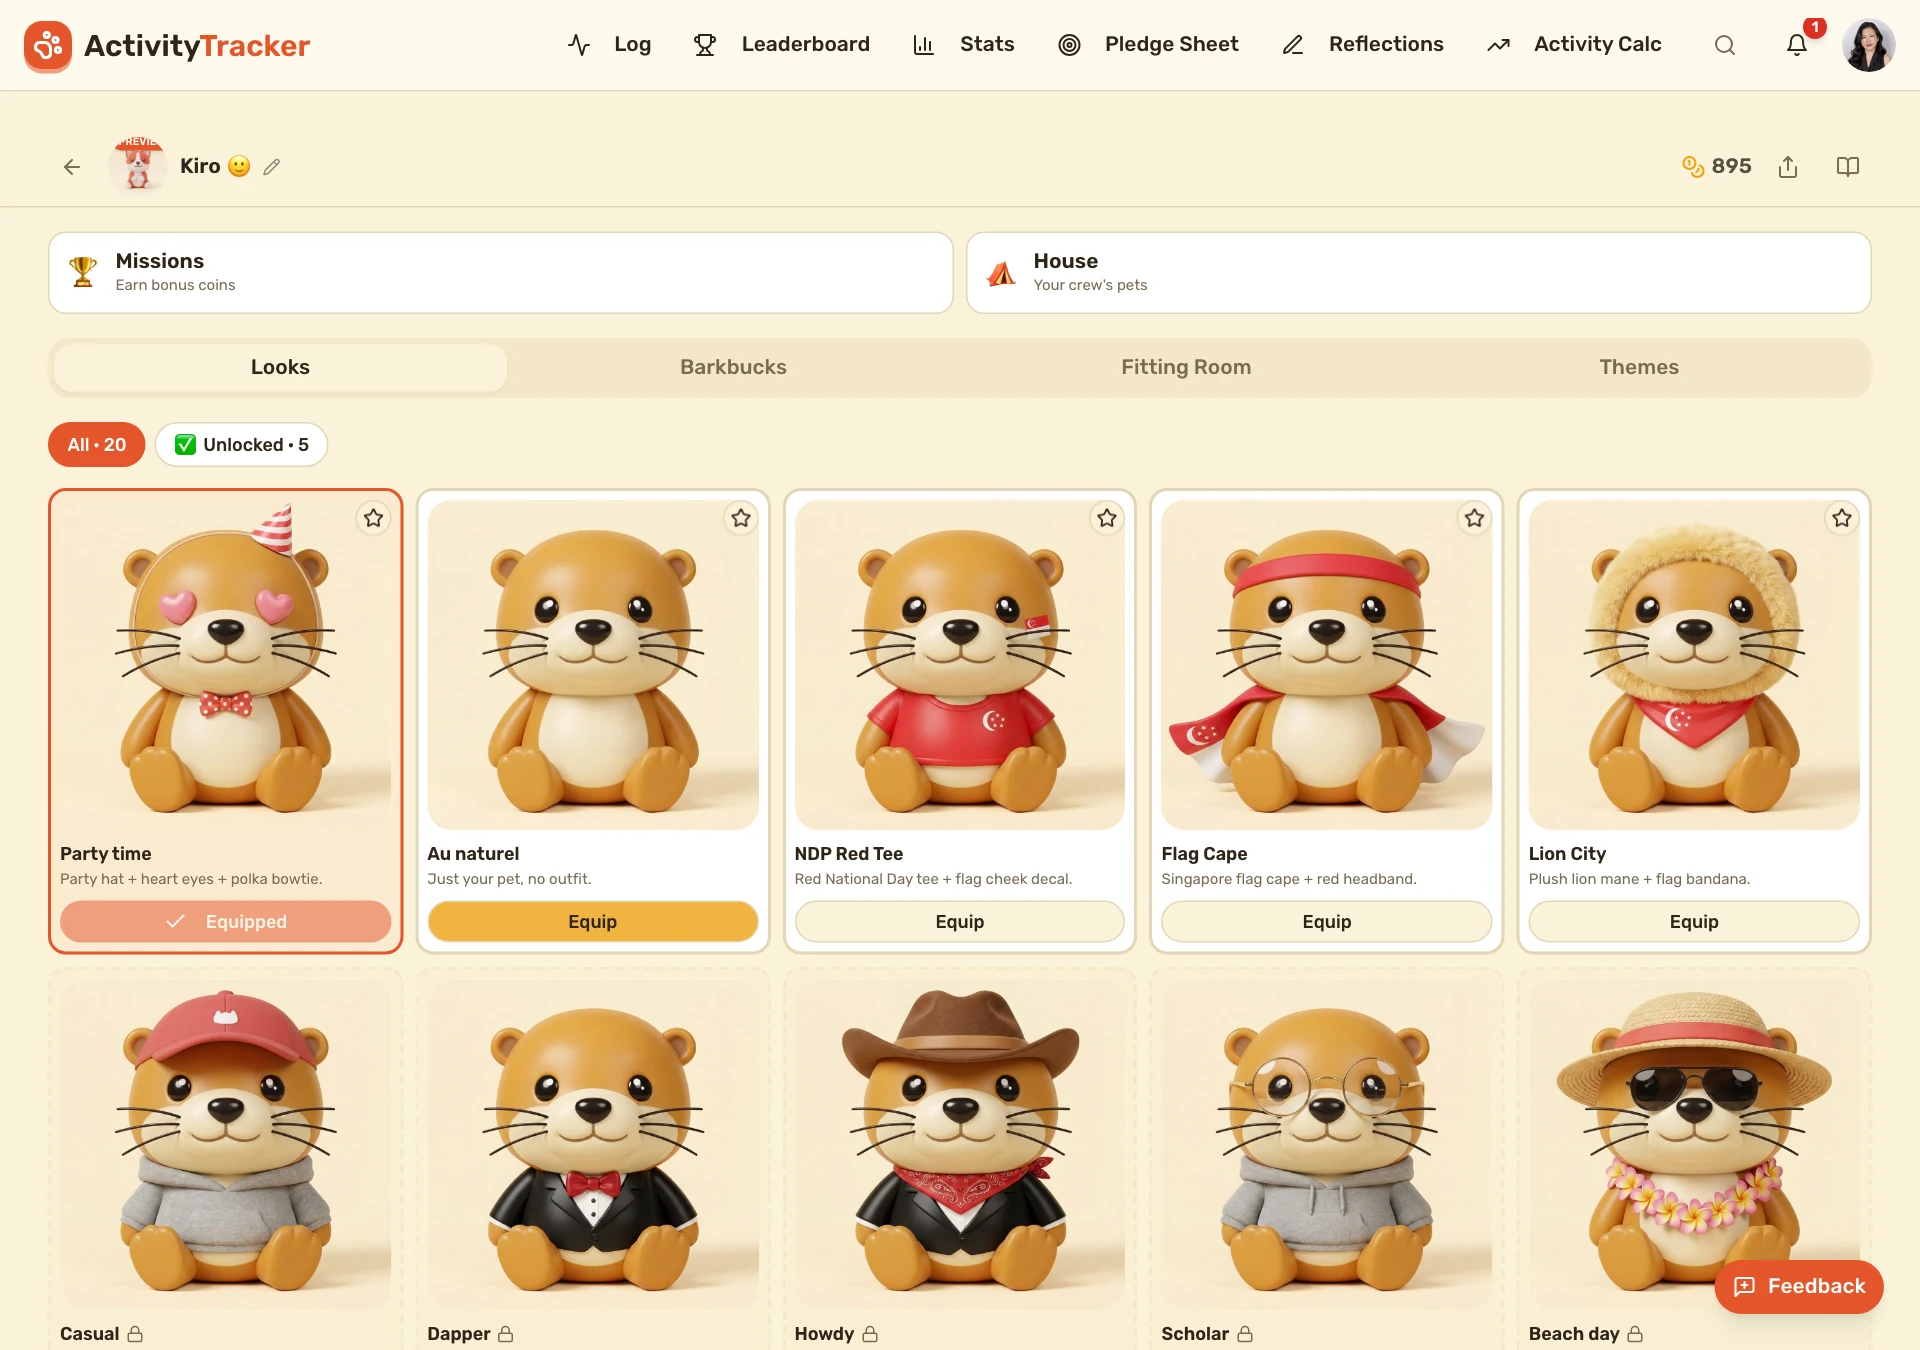Open the Stats page
Screen dimensions: 1920x1350
pos(963,45)
